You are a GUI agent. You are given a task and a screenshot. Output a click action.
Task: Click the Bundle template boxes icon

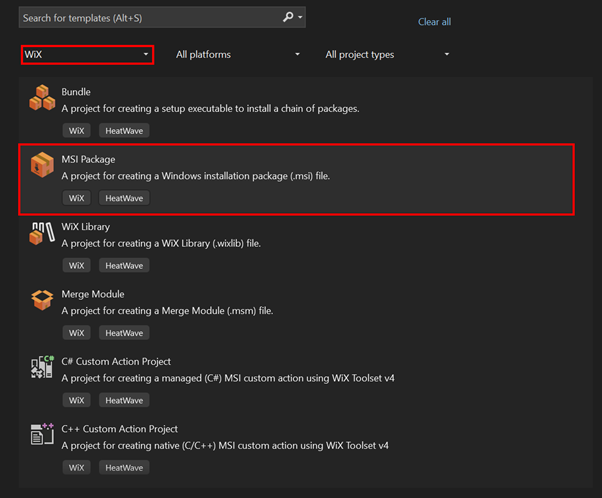42,98
